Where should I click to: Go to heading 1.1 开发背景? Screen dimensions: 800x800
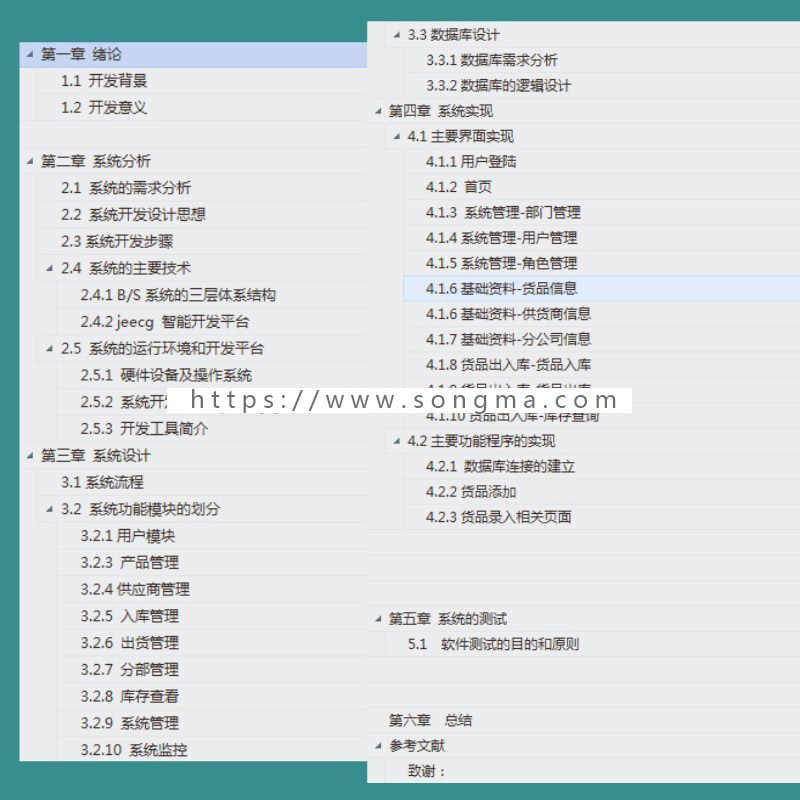[x=104, y=81]
